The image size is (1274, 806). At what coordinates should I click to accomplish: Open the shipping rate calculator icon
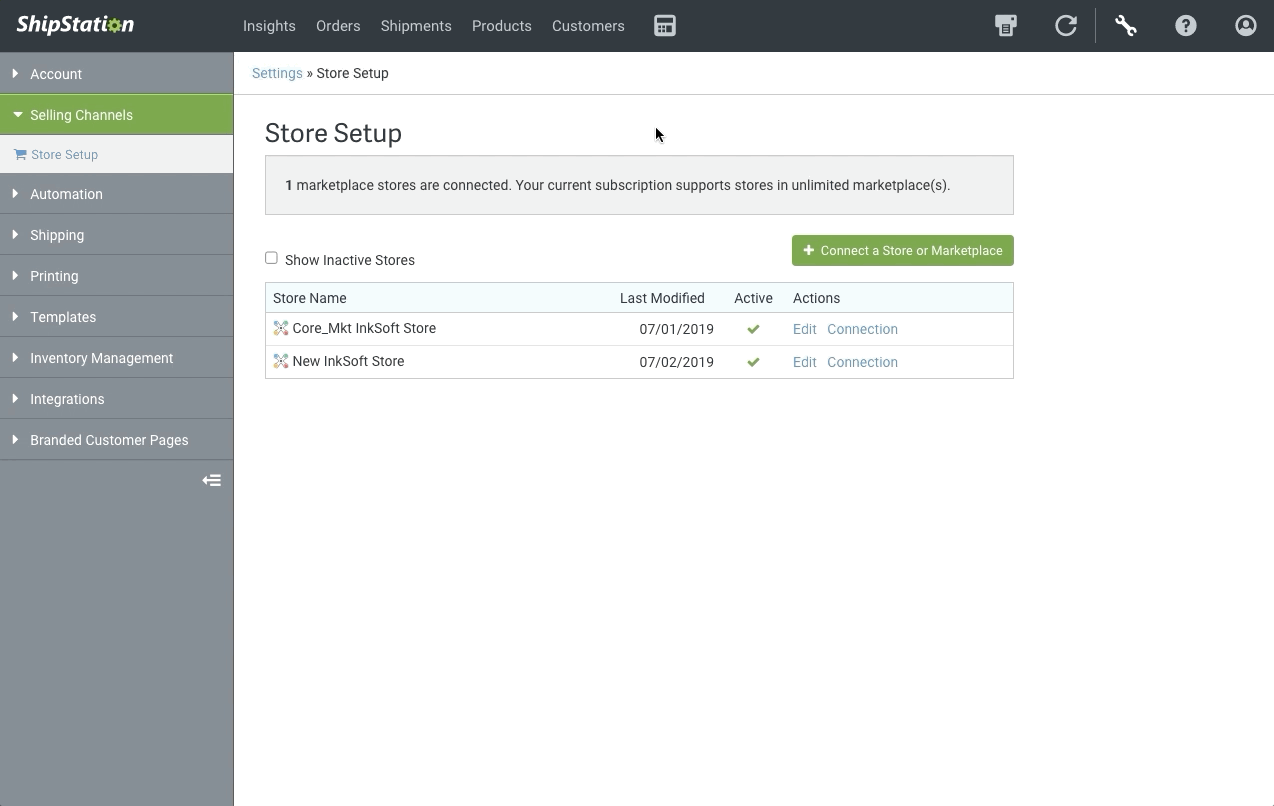665,26
